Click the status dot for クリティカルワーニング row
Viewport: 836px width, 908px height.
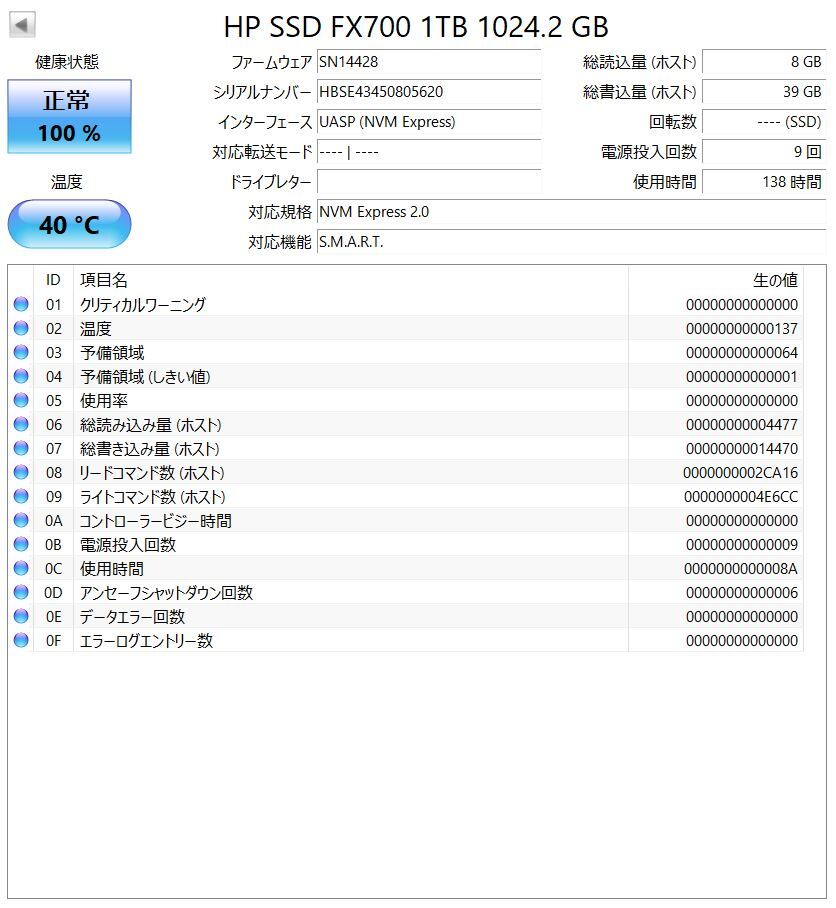(x=21, y=305)
